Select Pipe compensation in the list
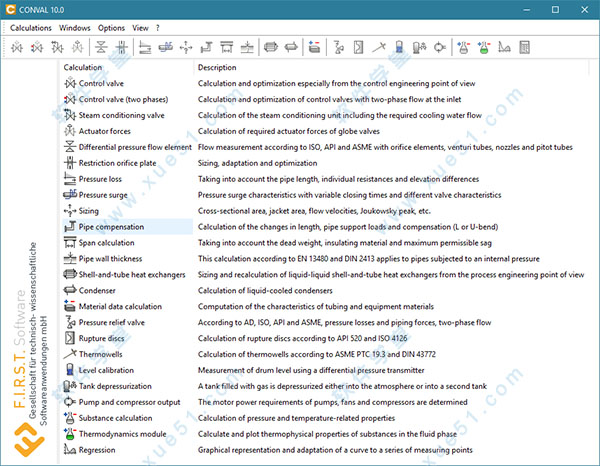Screen dimensions: 600x466 pos(111,227)
